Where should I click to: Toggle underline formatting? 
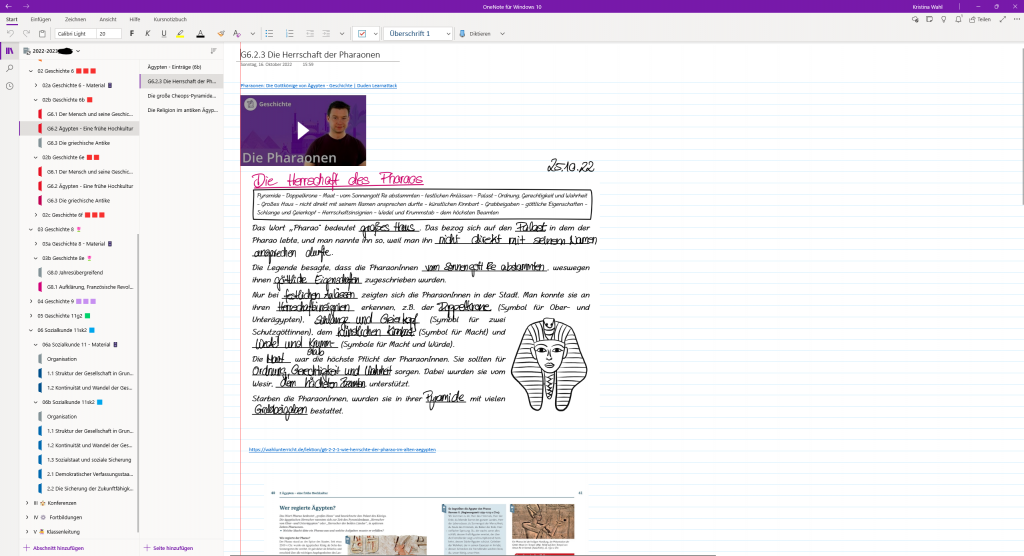tap(162, 34)
